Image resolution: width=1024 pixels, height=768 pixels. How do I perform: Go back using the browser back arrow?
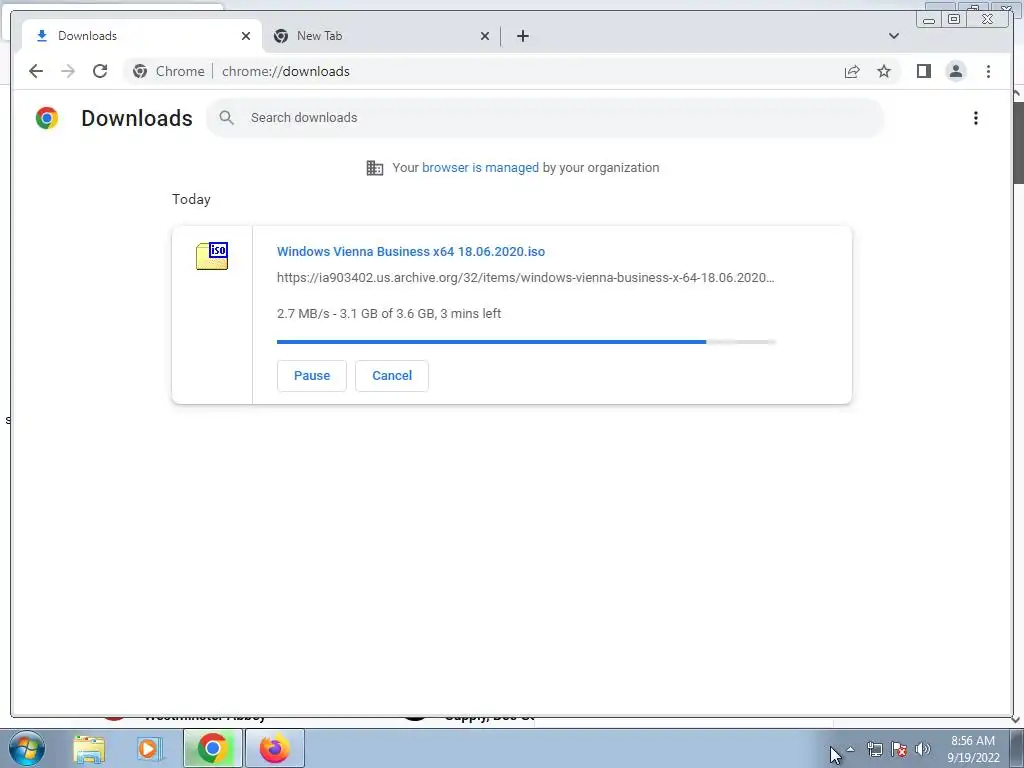pos(36,71)
